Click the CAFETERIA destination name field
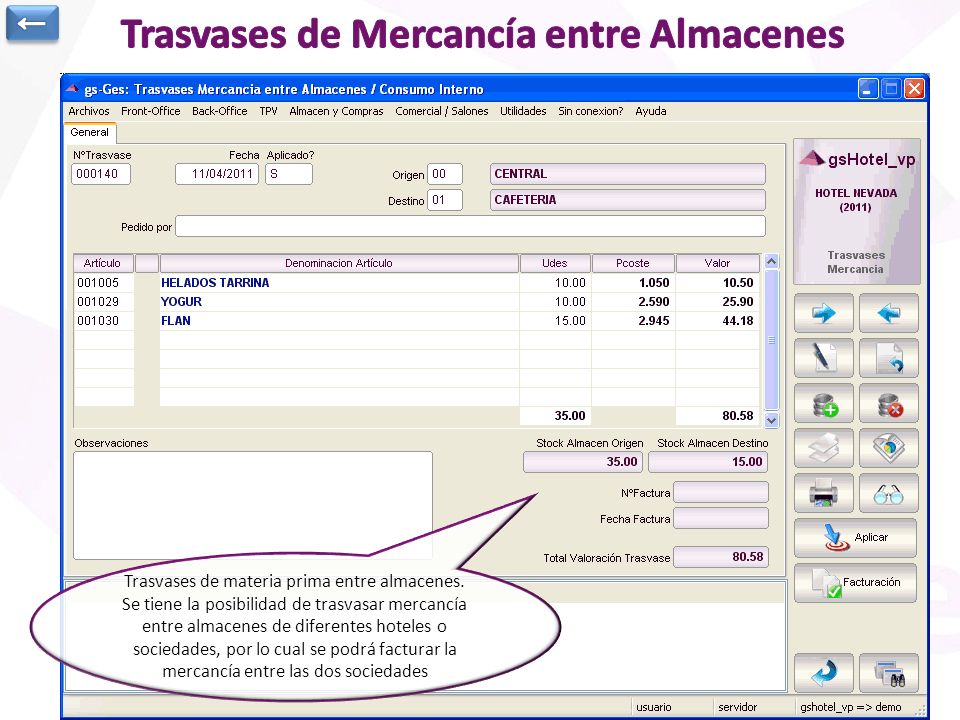The height and width of the screenshot is (720, 960). point(628,200)
